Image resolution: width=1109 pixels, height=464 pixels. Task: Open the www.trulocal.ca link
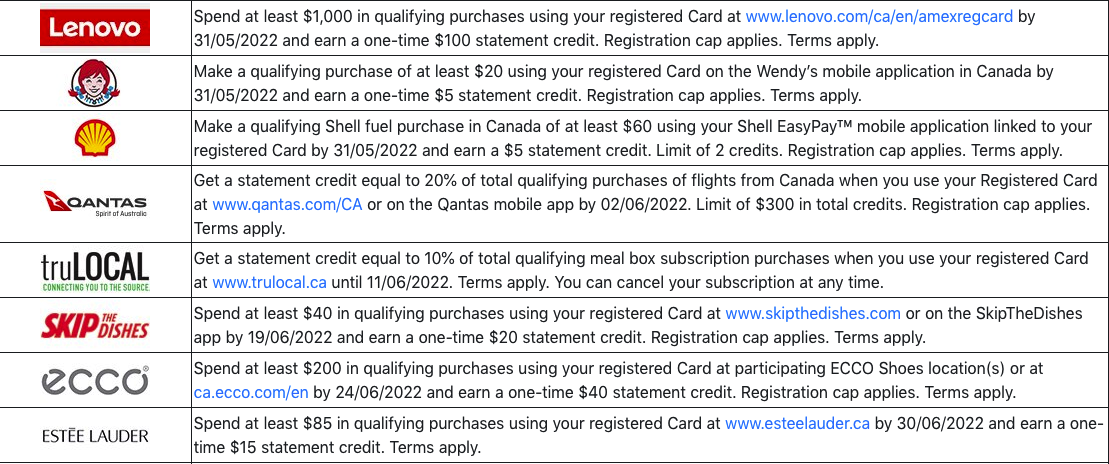click(x=269, y=283)
